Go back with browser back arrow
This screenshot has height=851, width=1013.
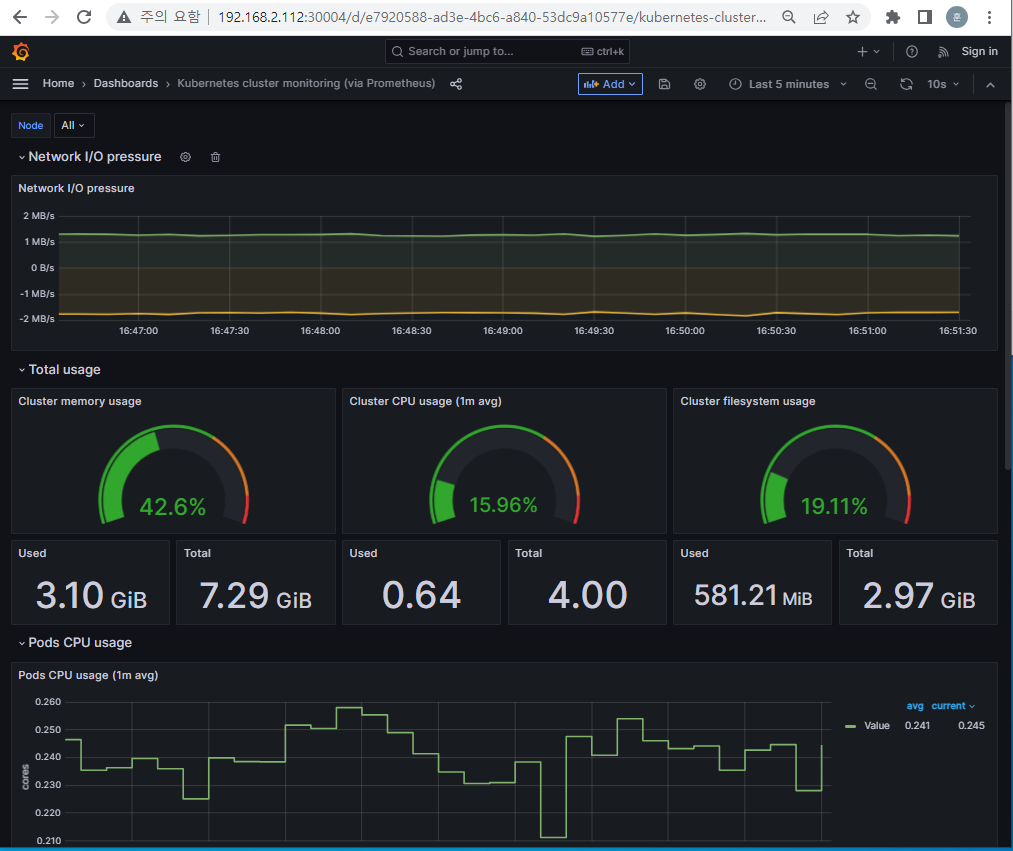(x=20, y=17)
